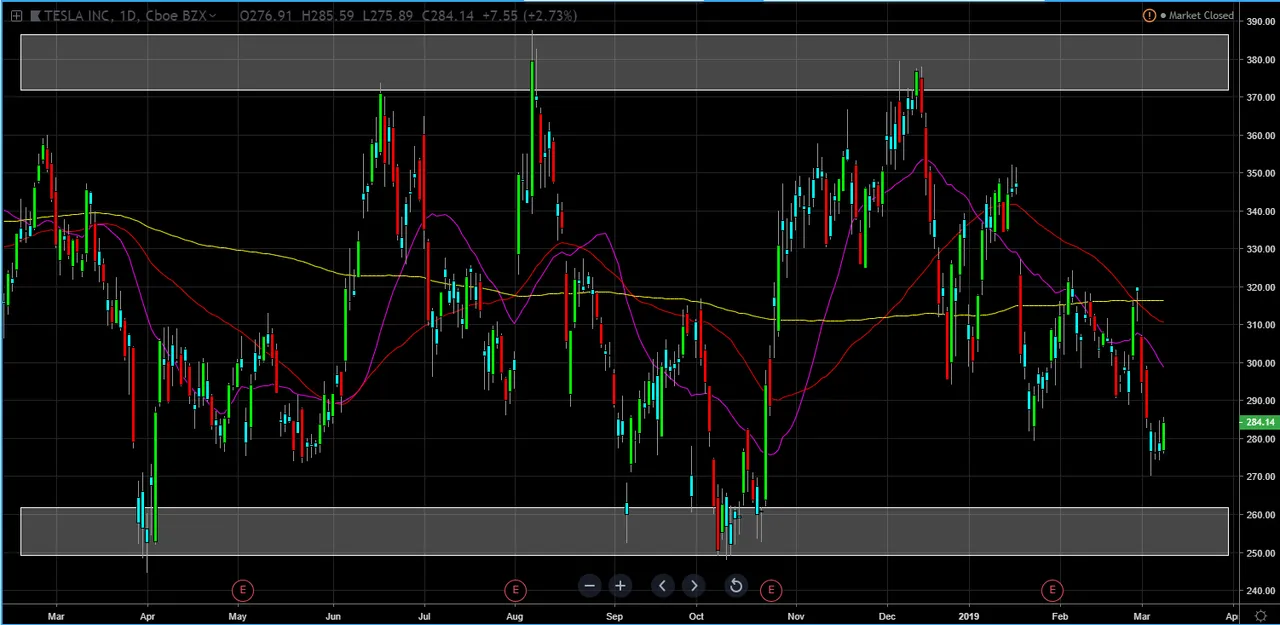Click the flag icon beside TESLA INC
The image size is (1280, 625).
[35, 15]
